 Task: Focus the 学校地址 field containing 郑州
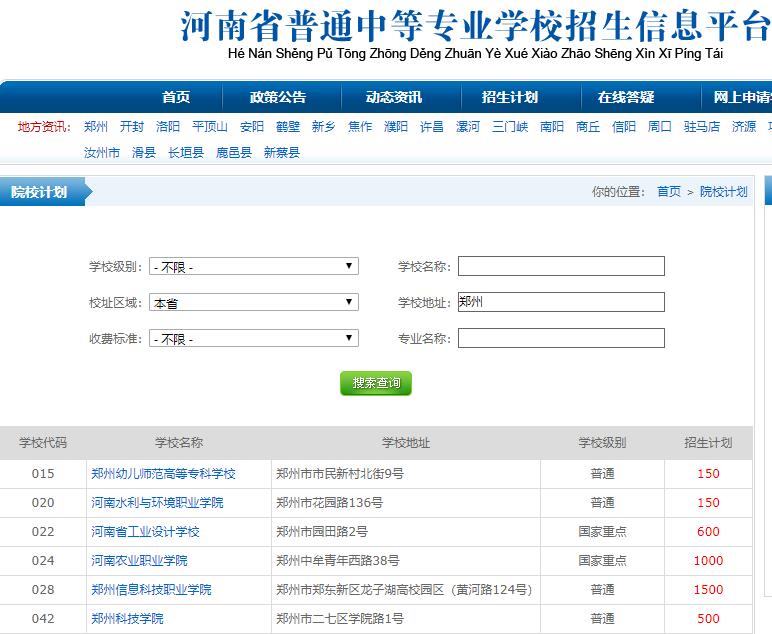click(561, 302)
